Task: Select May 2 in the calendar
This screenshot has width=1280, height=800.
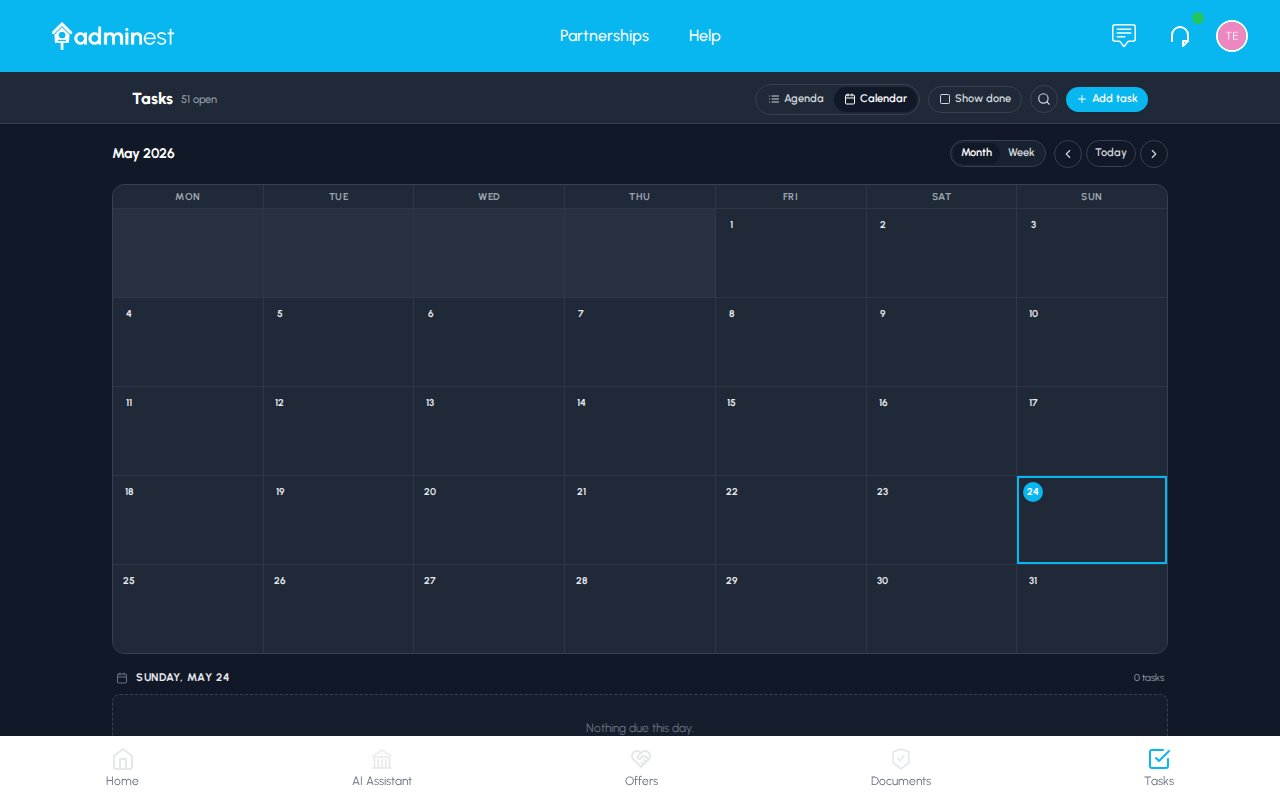Action: (941, 253)
